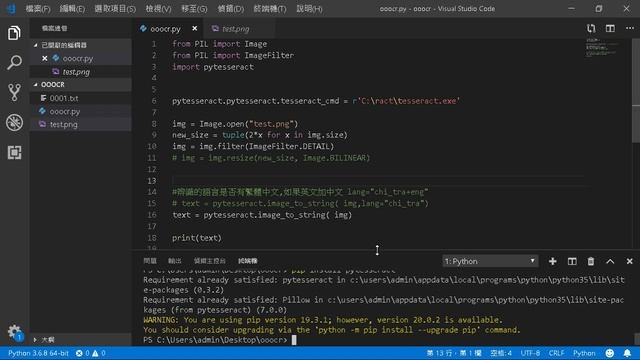
Task: Click the Open Changes icon in editor toolbar
Action: 591,28
